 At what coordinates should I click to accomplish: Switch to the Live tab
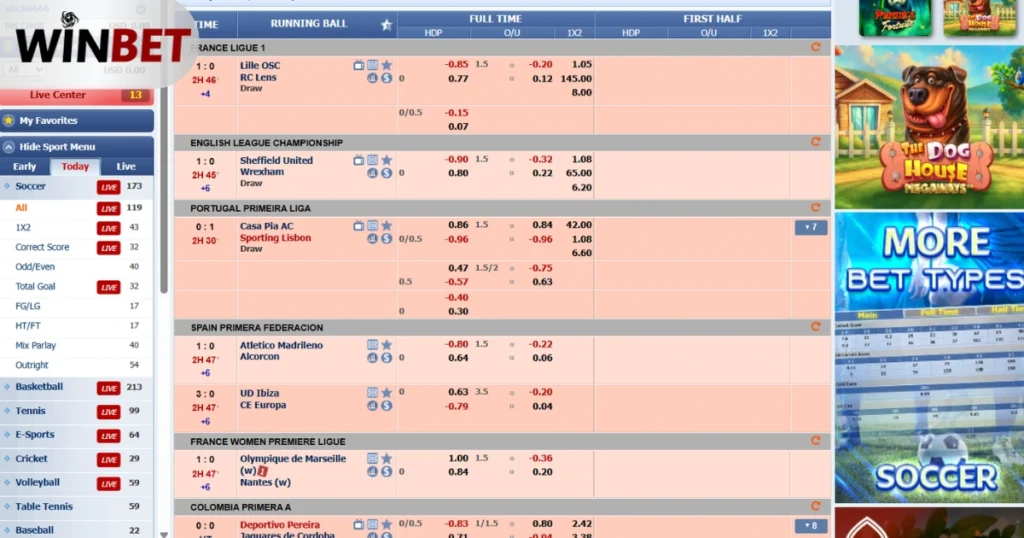coord(126,166)
